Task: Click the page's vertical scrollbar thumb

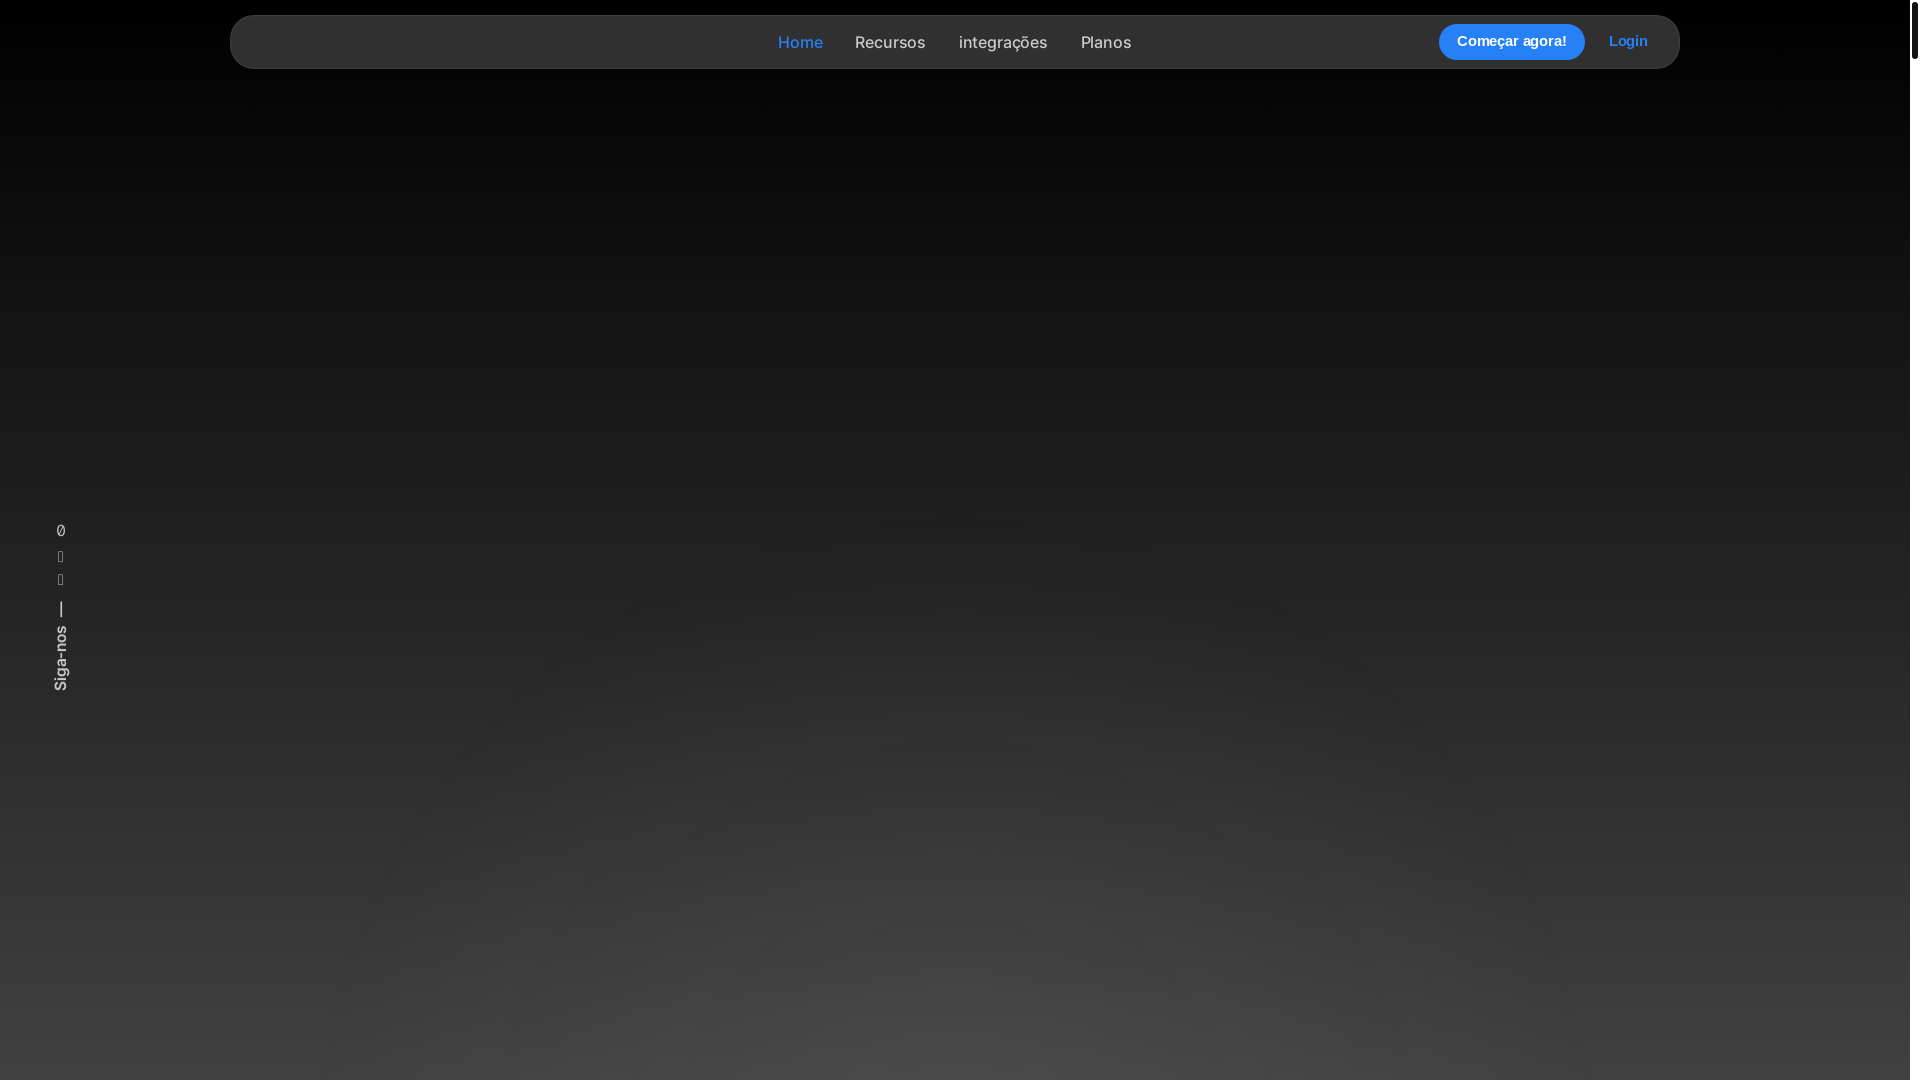Action: [1915, 30]
